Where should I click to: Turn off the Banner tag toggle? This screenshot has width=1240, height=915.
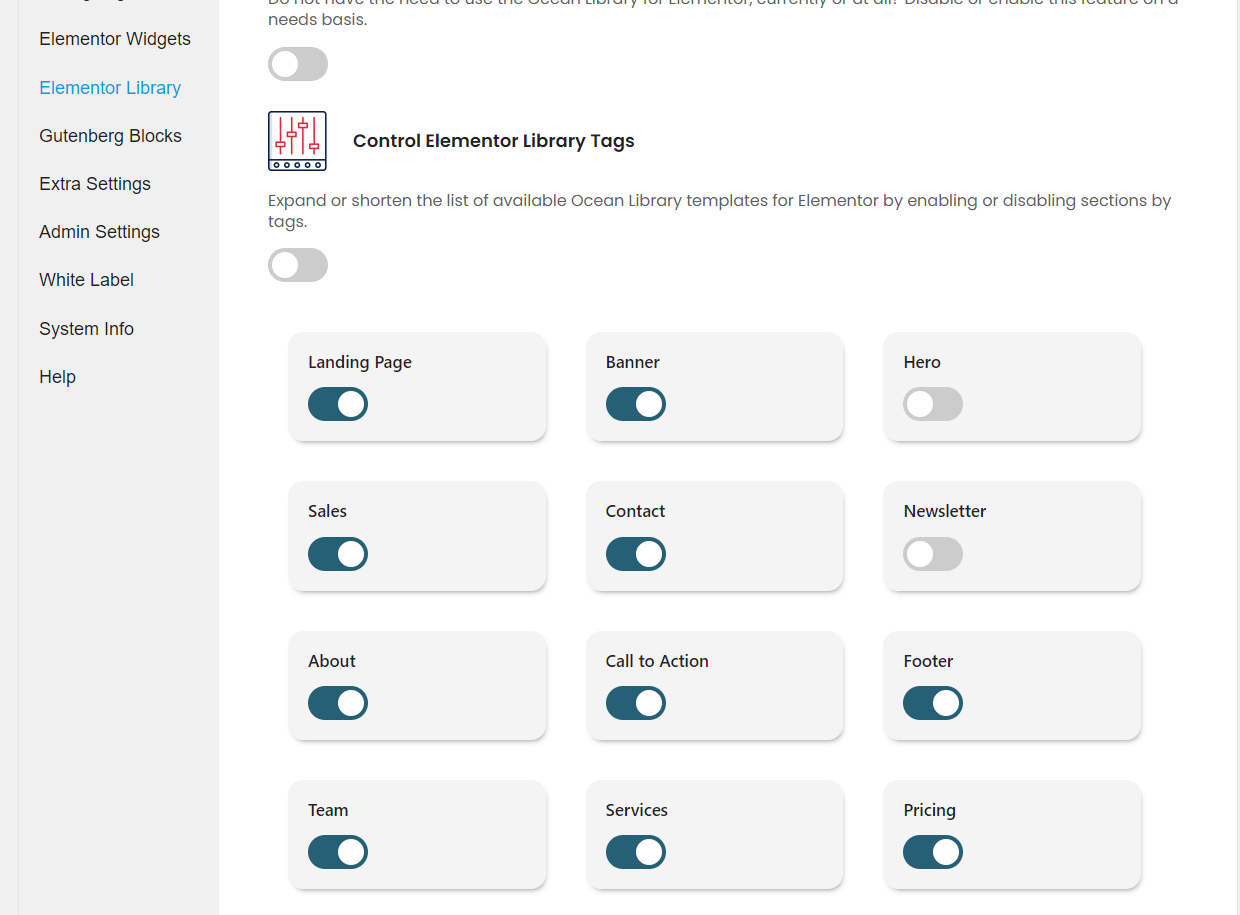coord(636,404)
